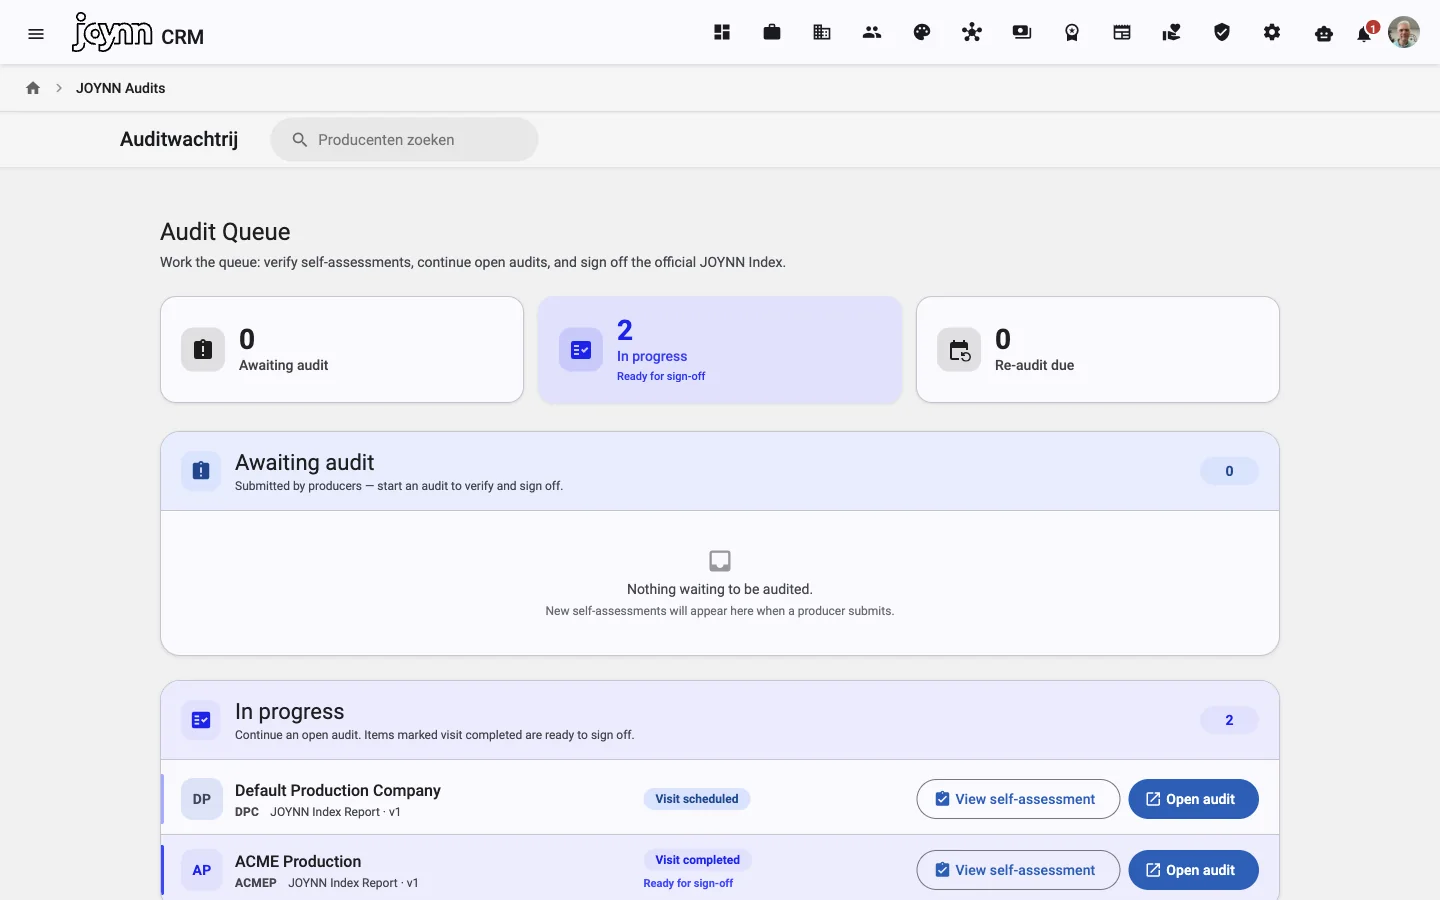Open the color palette icon
Screen dimensions: 1440x900
coord(922,33)
